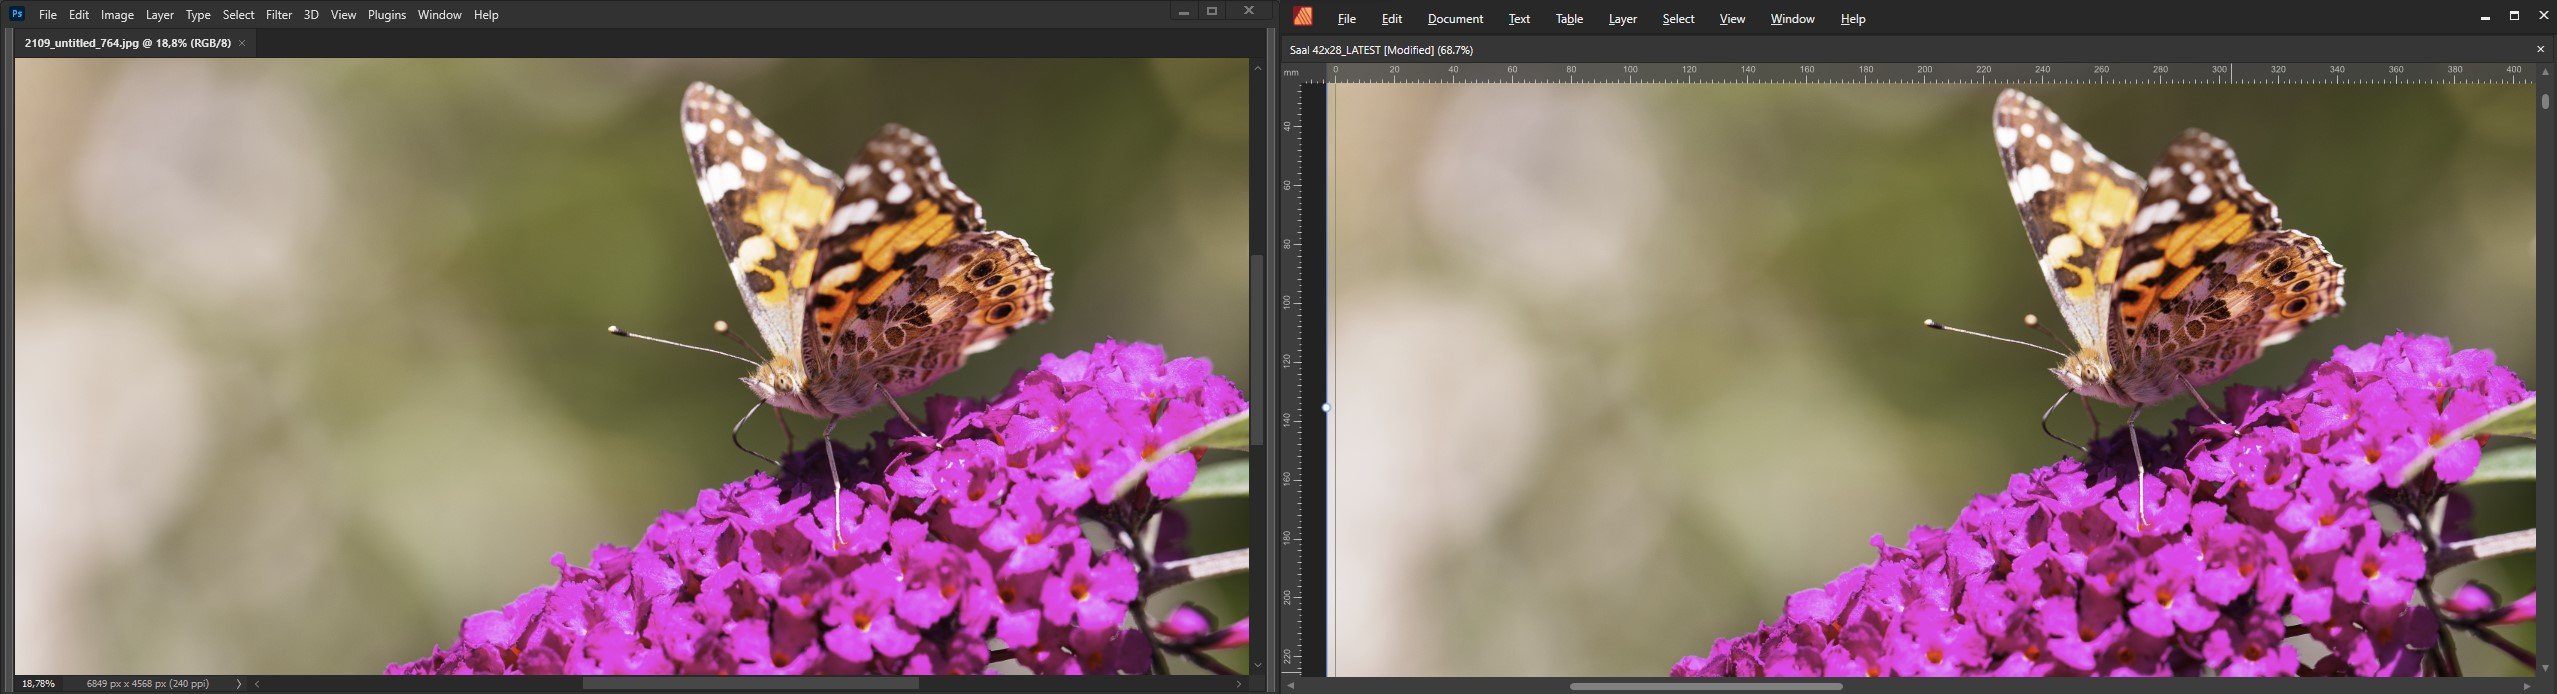2557x694 pixels.
Task: Open the Text menu in Affinity Publisher
Action: pyautogui.click(x=1518, y=19)
